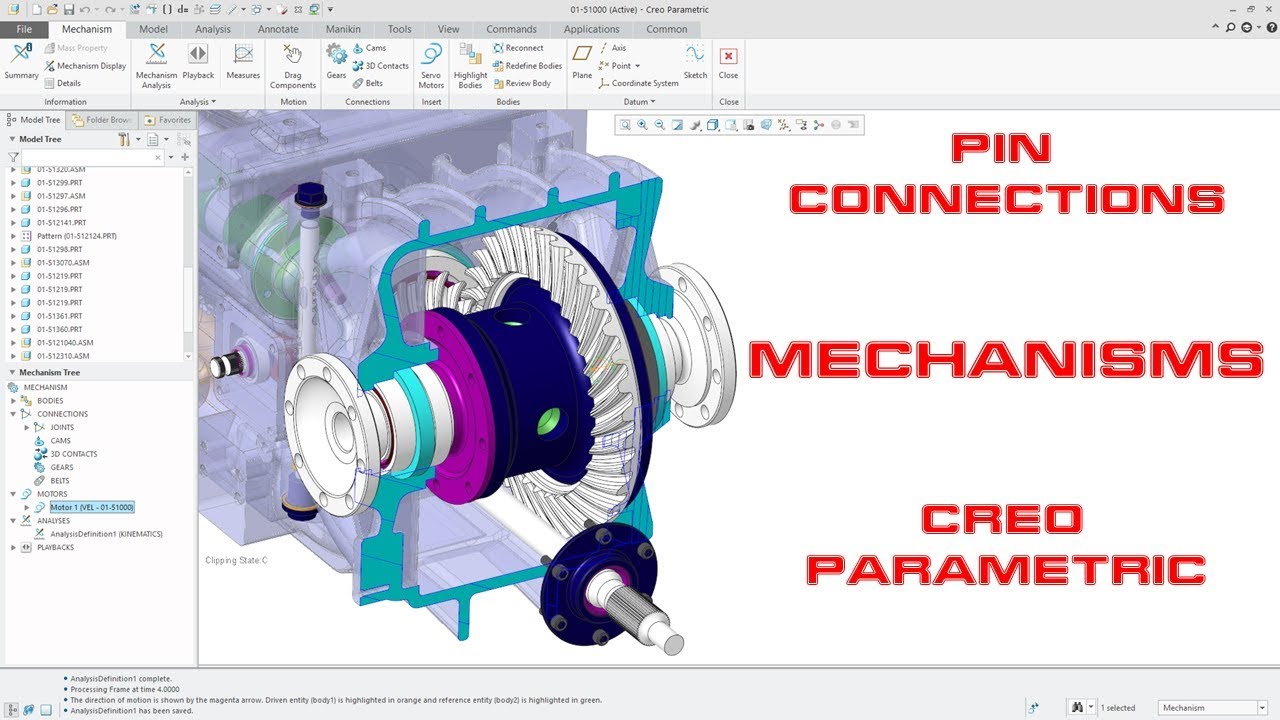This screenshot has width=1280, height=720.
Task: Select the Cams connection tool
Action: tap(368, 48)
